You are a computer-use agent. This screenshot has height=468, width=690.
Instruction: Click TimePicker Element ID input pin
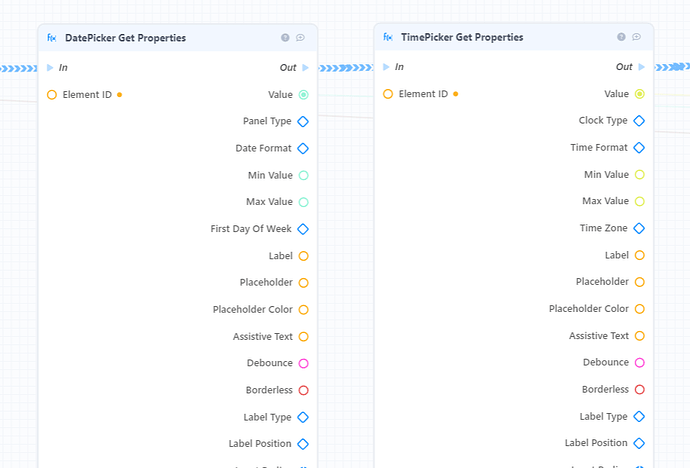point(388,94)
